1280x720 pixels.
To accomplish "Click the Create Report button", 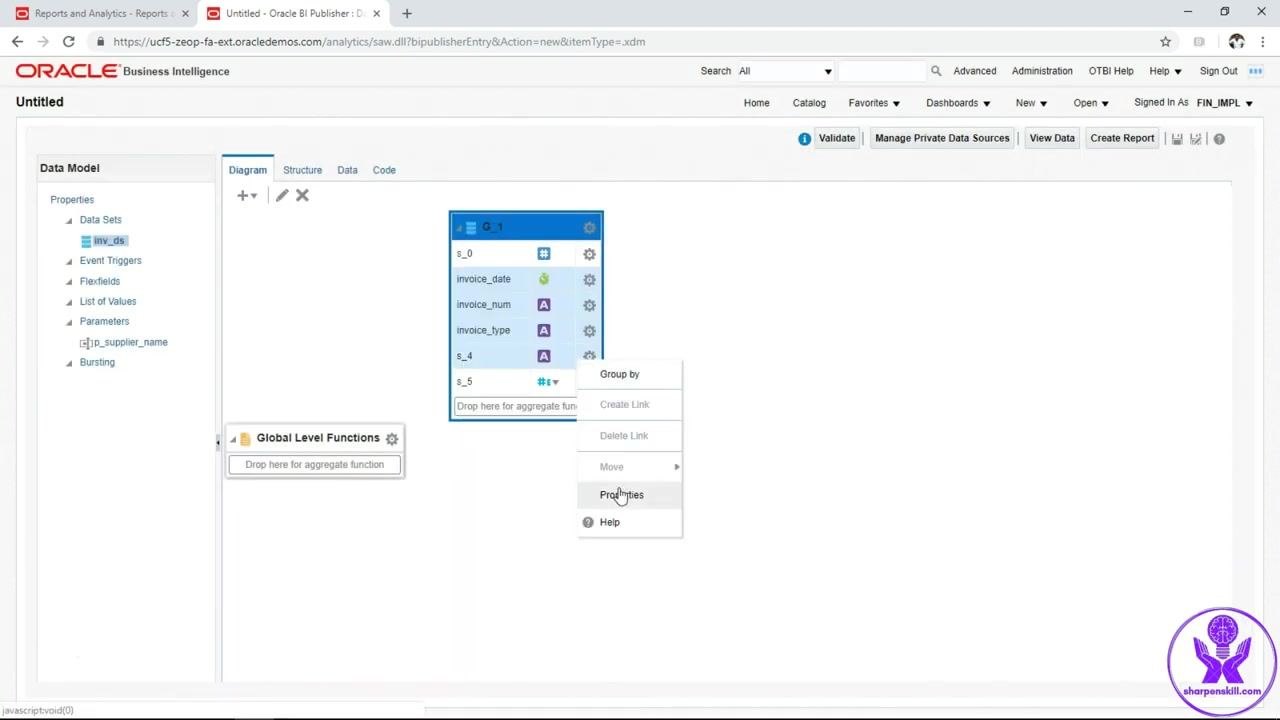I will pyautogui.click(x=1122, y=138).
